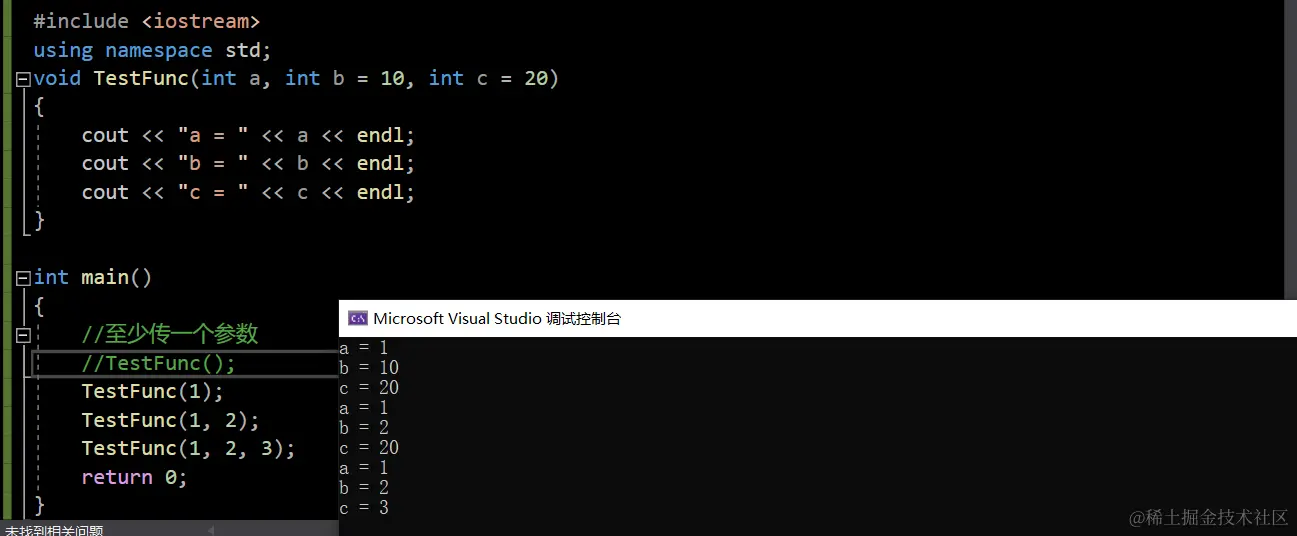Collapse the comment block at 至少传一个参数
Screen dimensions: 1297x536
point(23,335)
